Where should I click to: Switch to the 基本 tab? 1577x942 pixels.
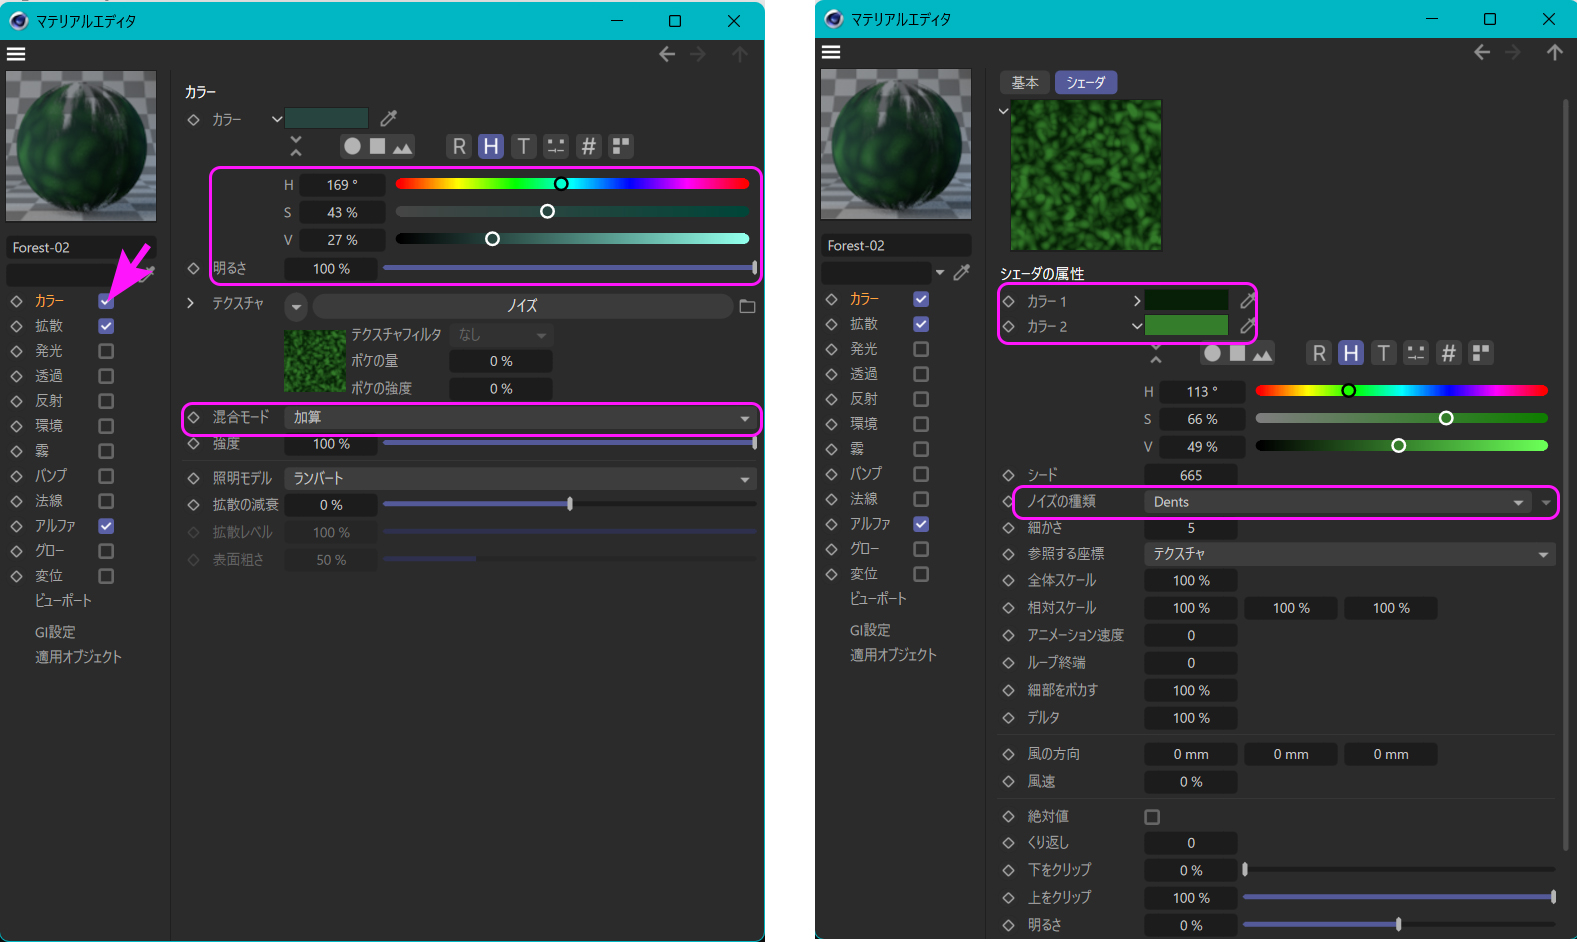tap(1025, 83)
